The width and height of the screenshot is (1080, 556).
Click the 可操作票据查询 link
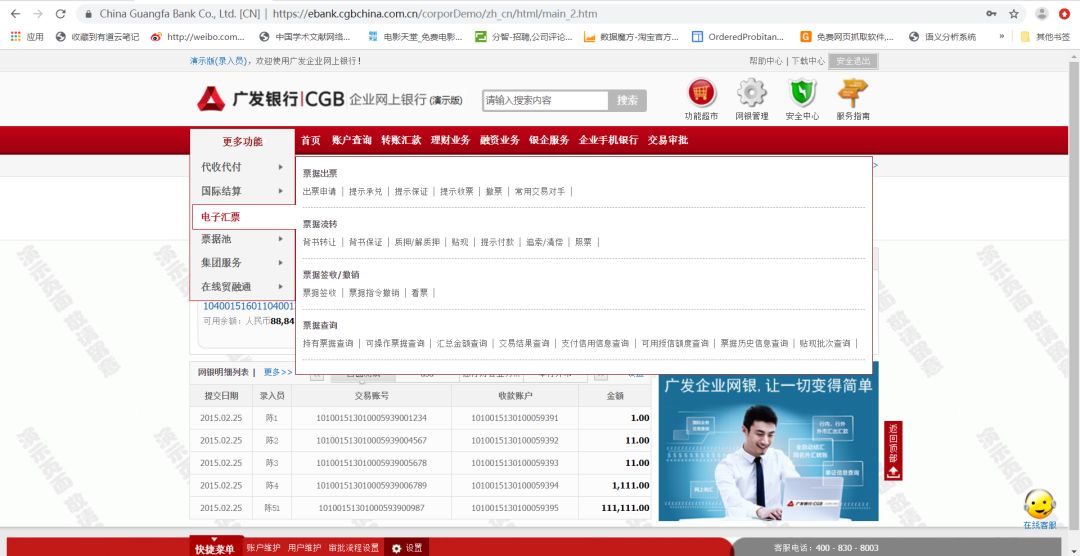395,343
